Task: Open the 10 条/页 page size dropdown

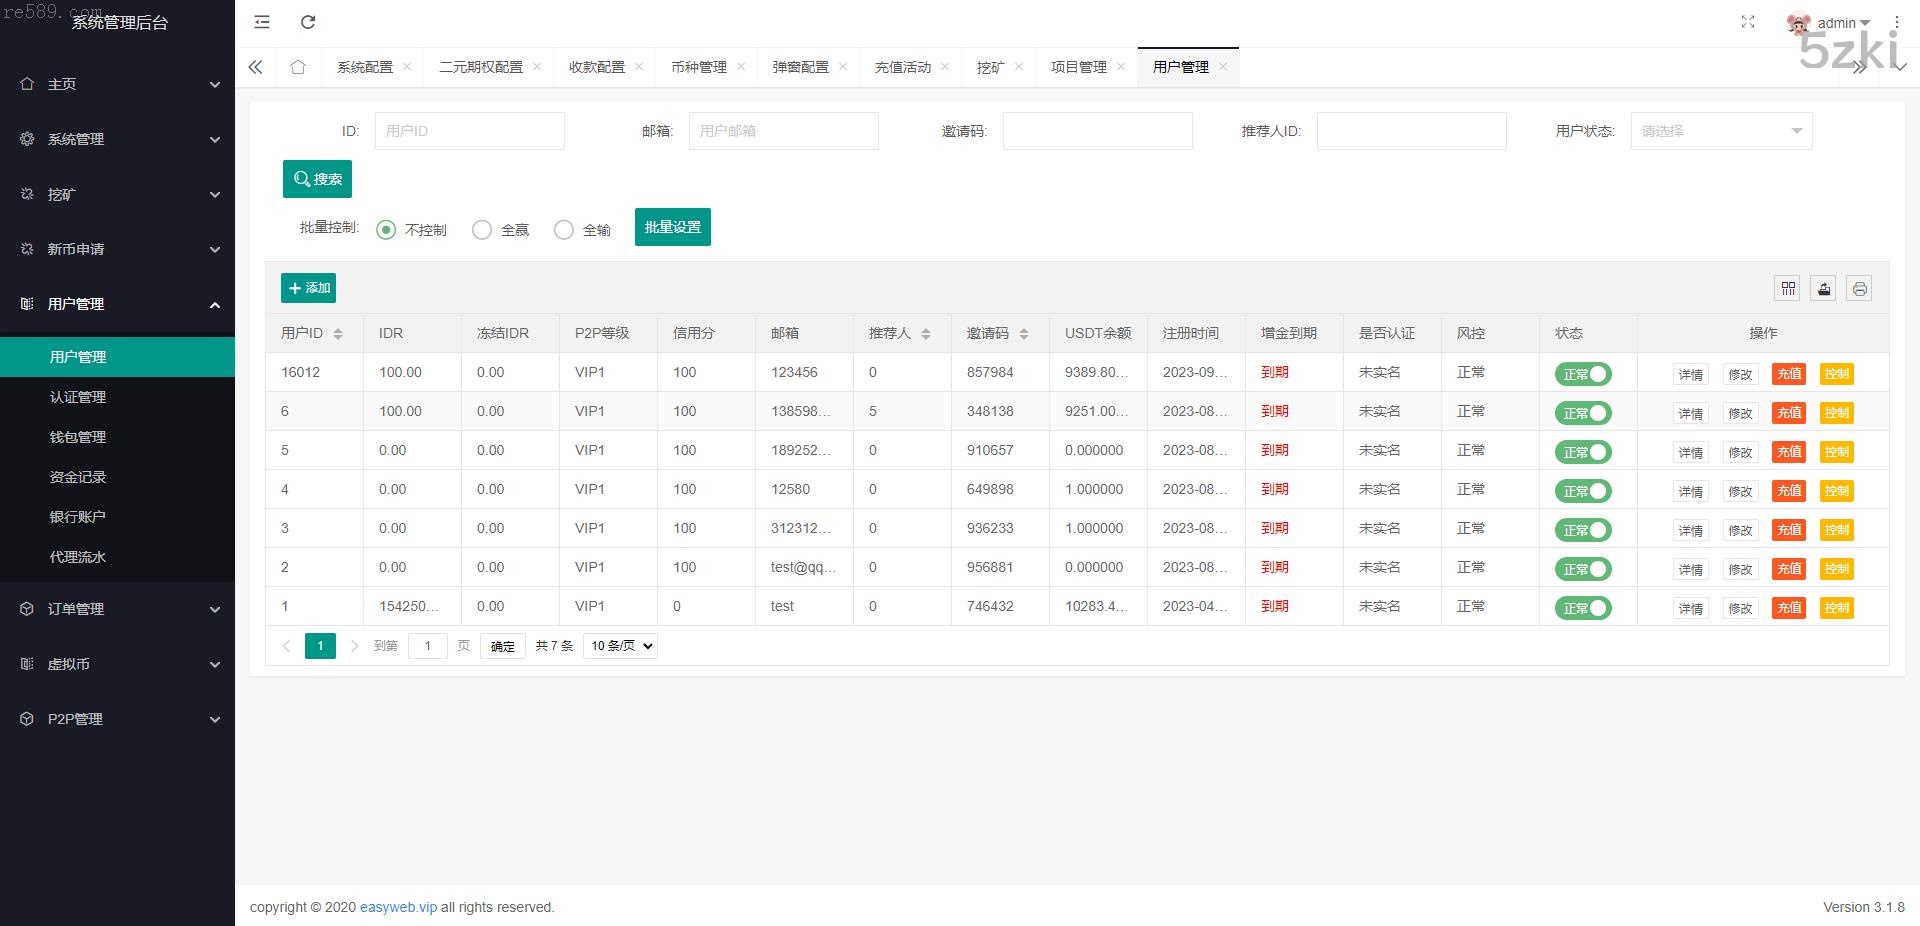Action: (621, 646)
